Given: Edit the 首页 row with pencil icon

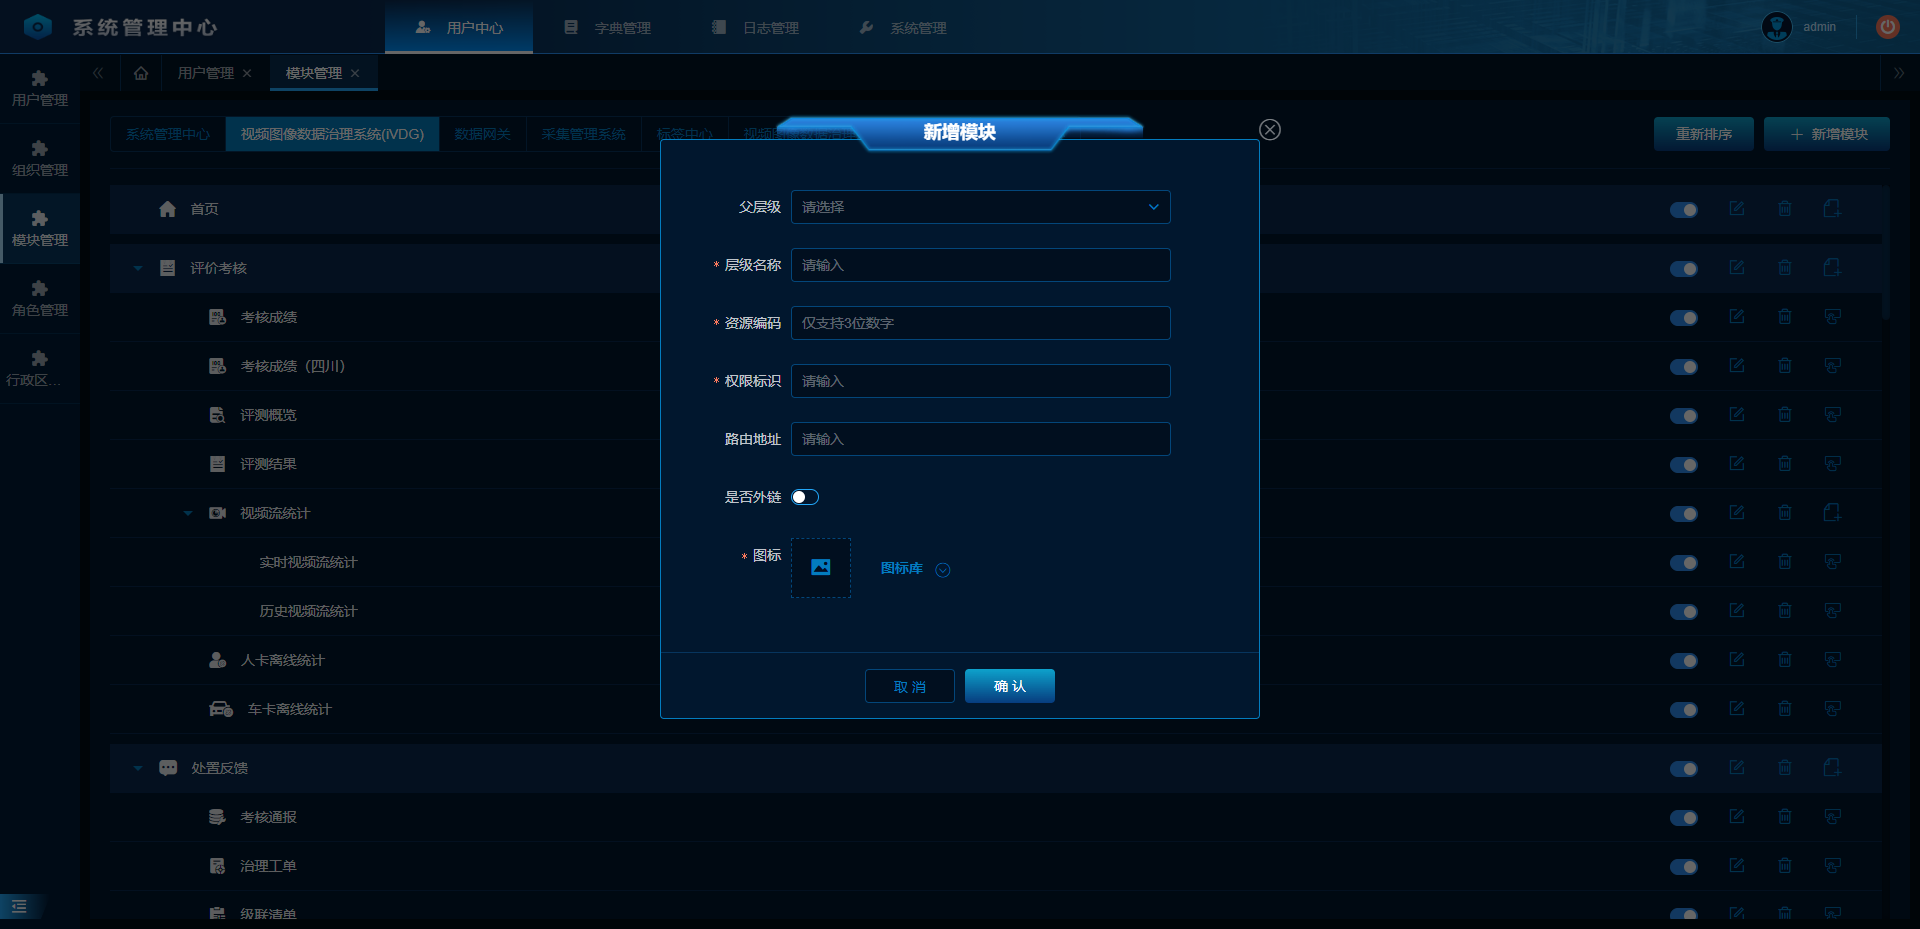Looking at the screenshot, I should tap(1737, 209).
